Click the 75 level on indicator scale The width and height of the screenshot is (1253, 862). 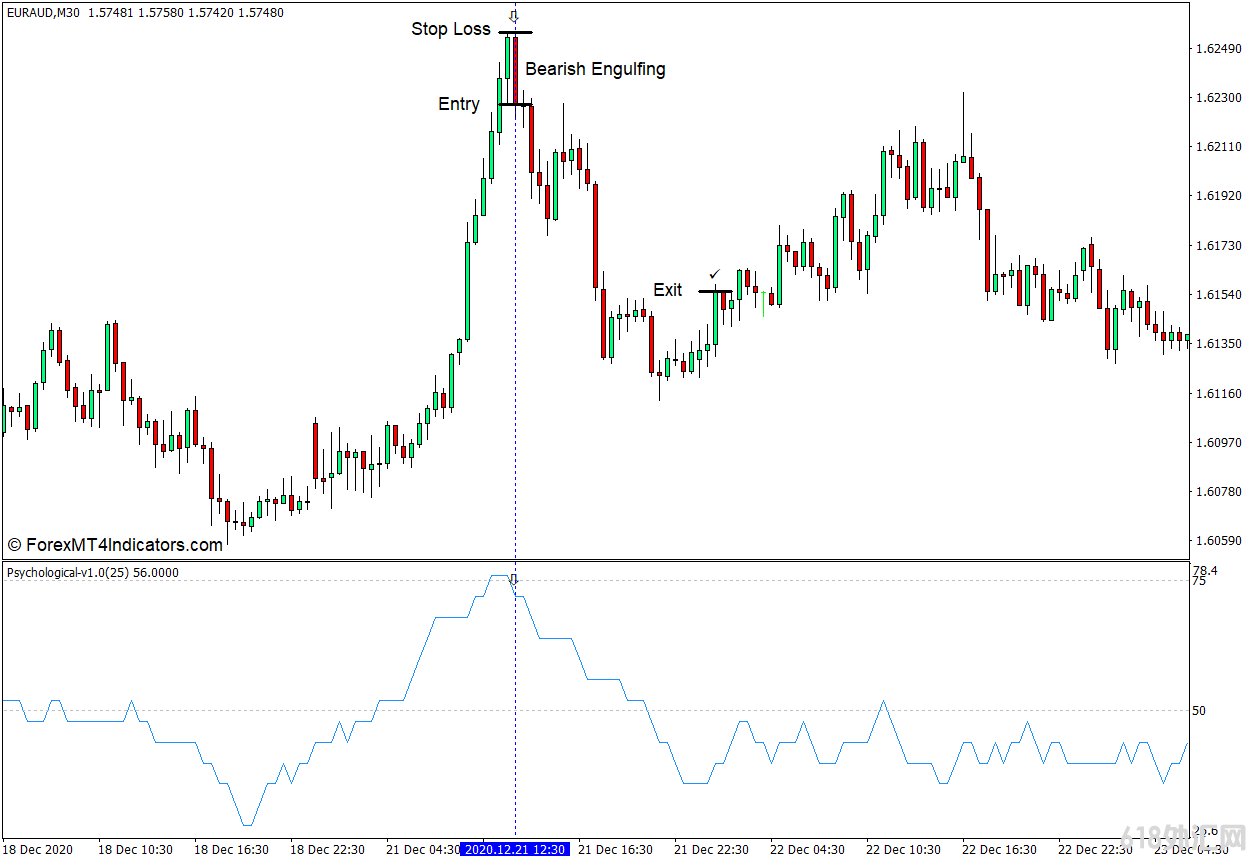(x=1198, y=581)
